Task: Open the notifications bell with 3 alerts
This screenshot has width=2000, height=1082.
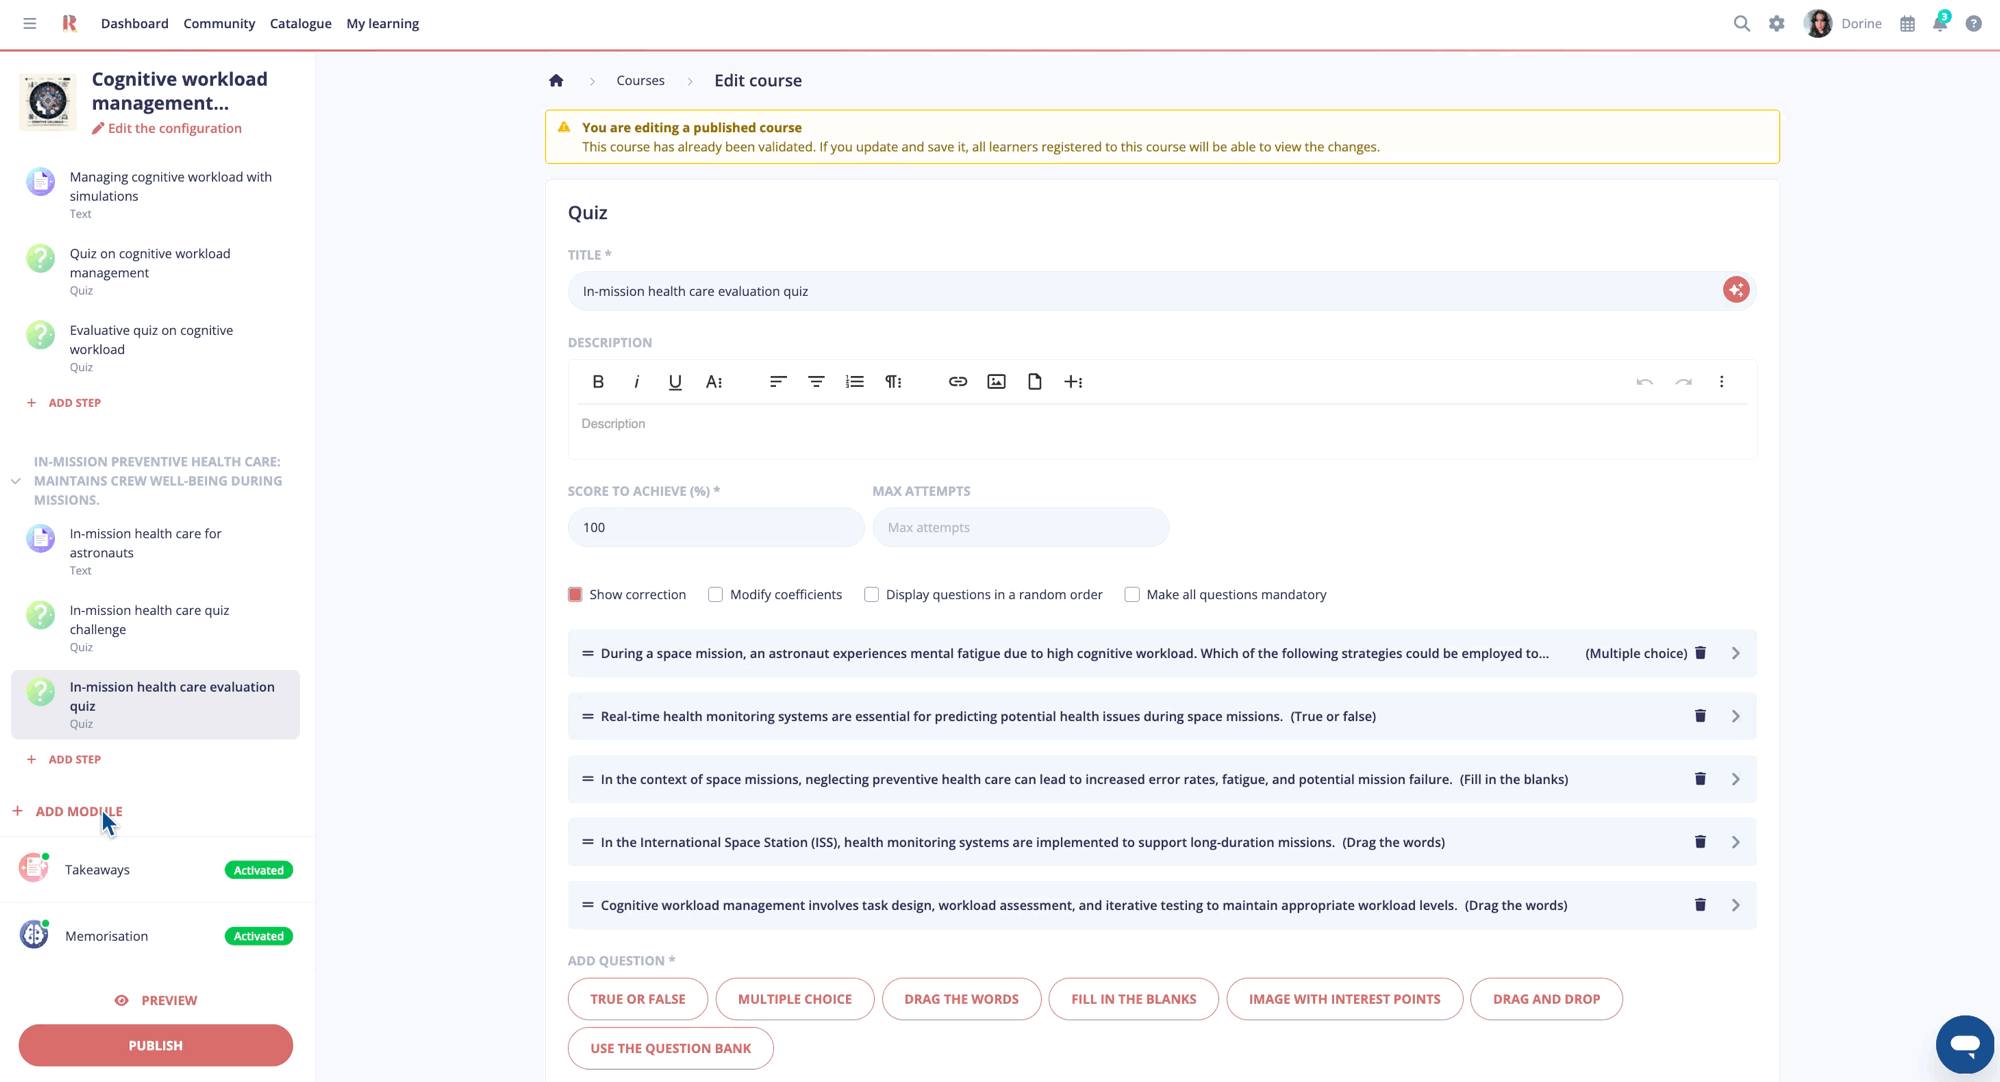Action: coord(1938,23)
